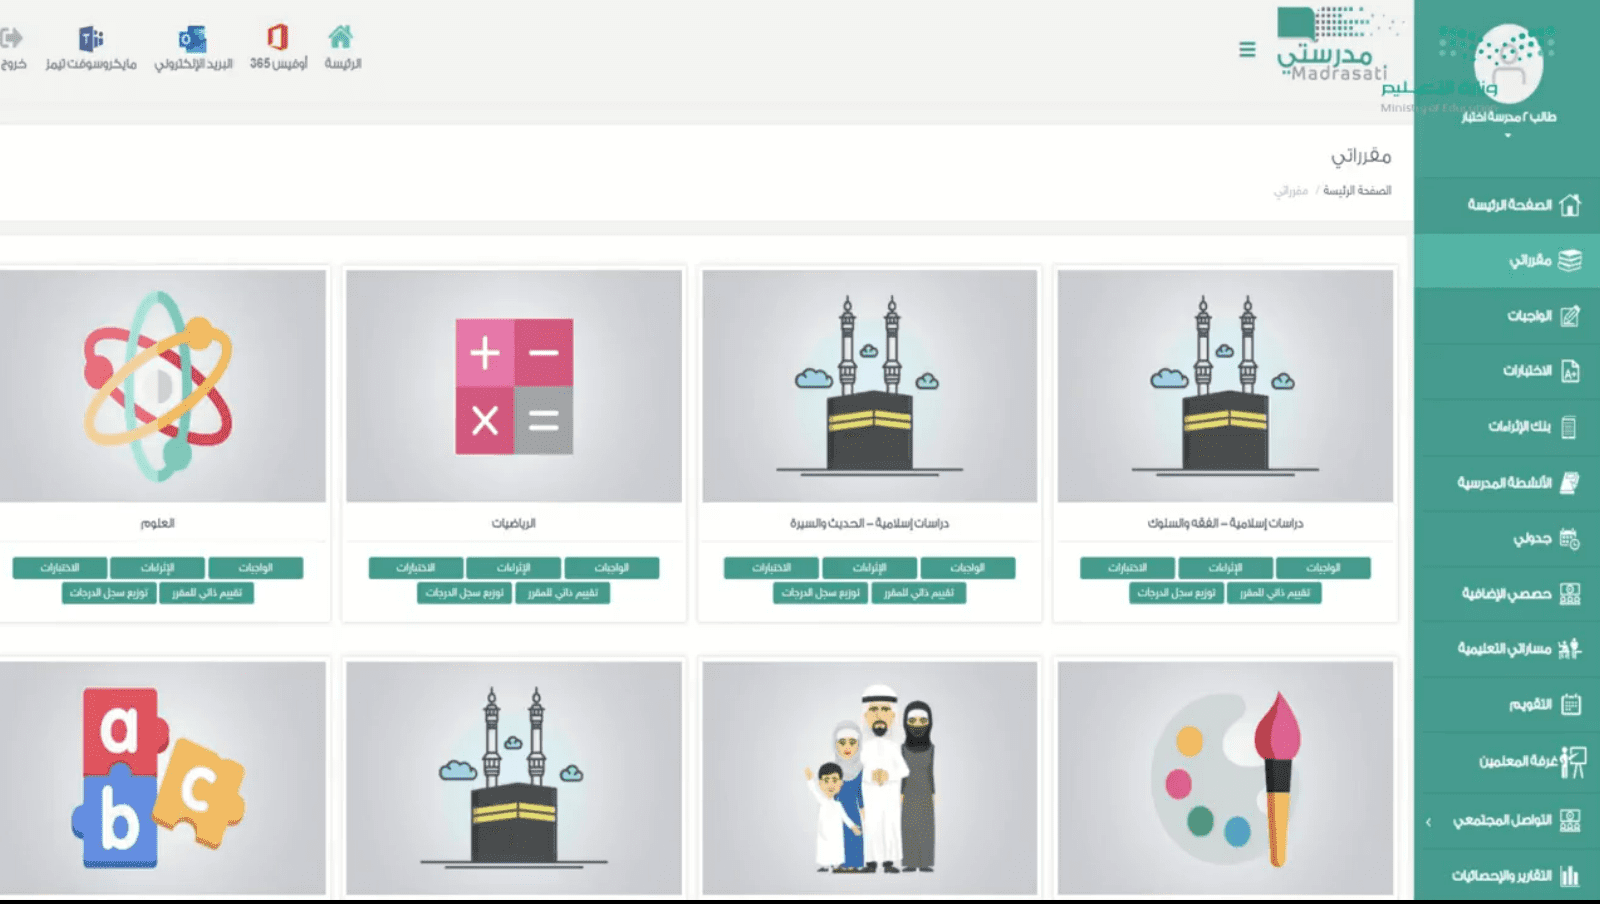Expand the chevron beside التواصل المجتمعي
This screenshot has height=904, width=1600.
click(x=1428, y=822)
